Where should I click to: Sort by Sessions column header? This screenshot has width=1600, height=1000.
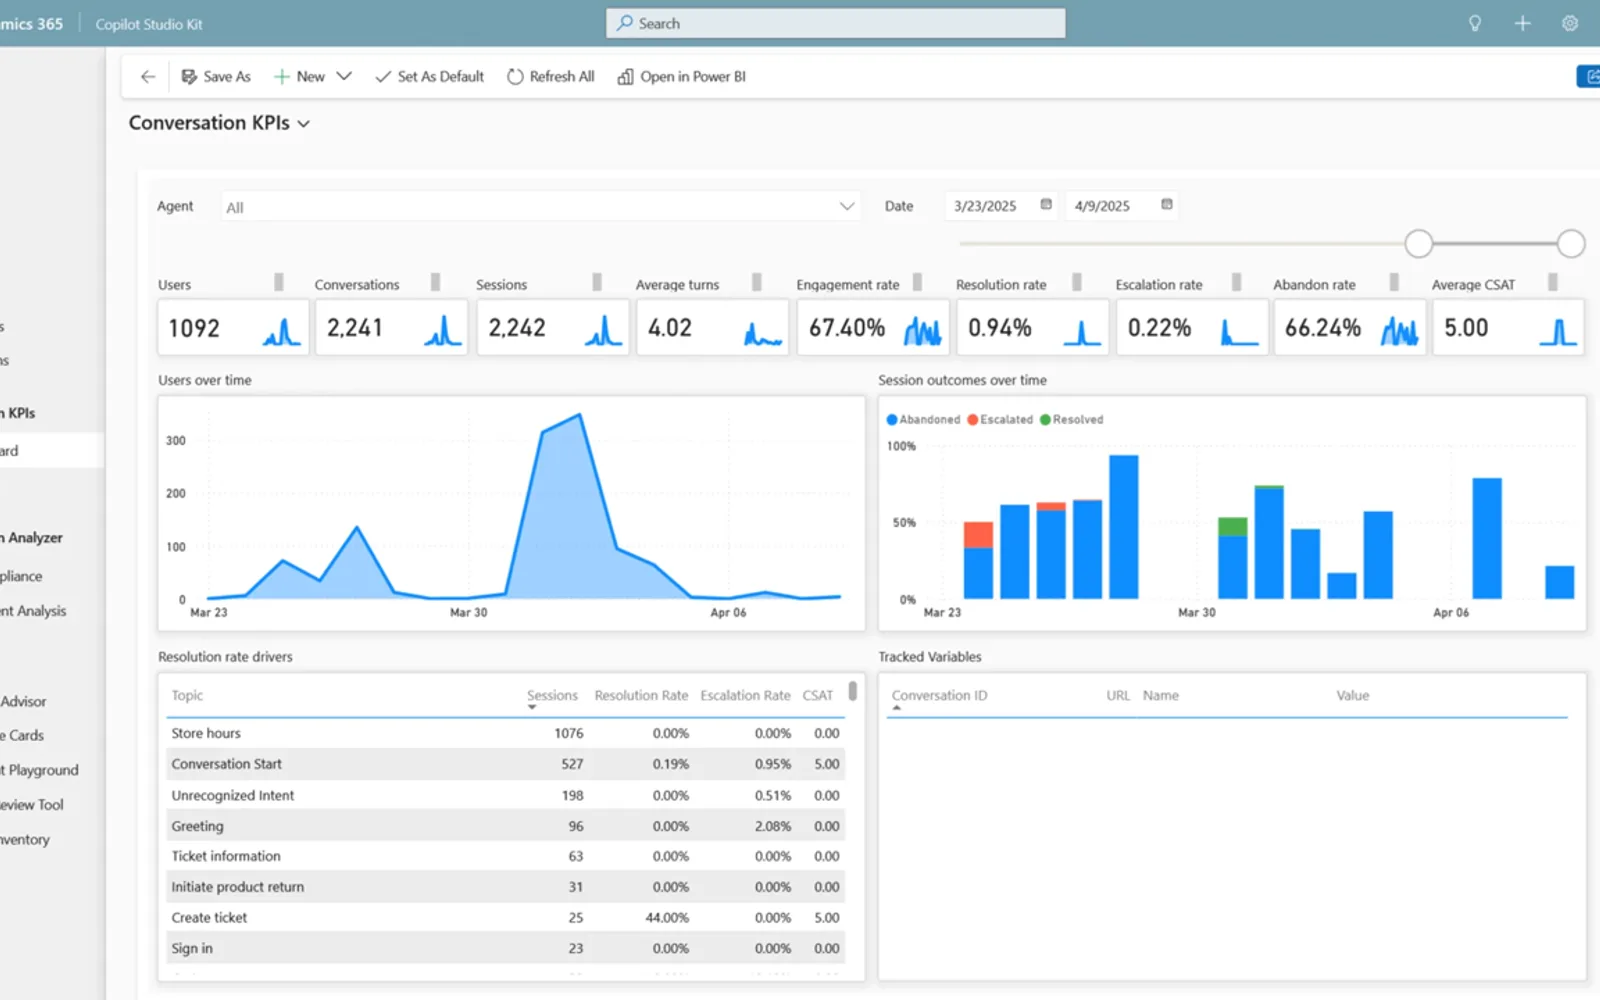click(x=552, y=696)
